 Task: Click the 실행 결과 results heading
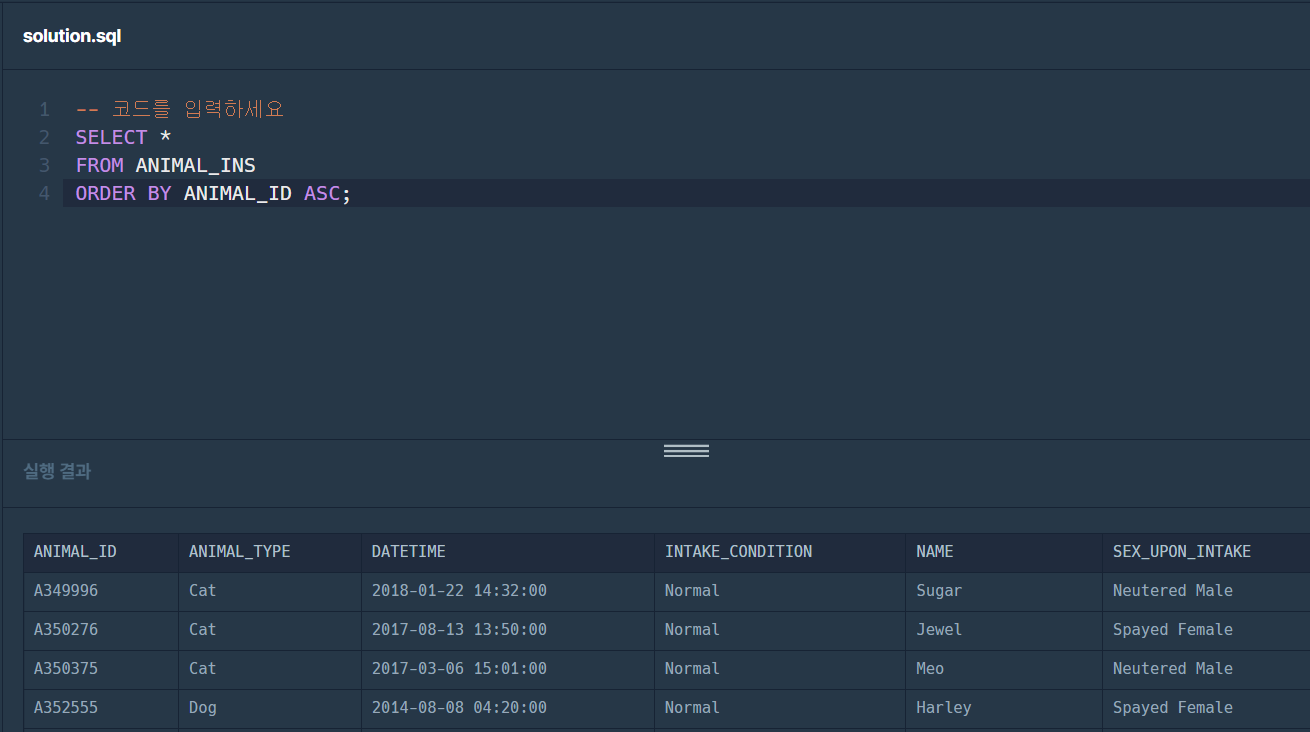coord(57,471)
